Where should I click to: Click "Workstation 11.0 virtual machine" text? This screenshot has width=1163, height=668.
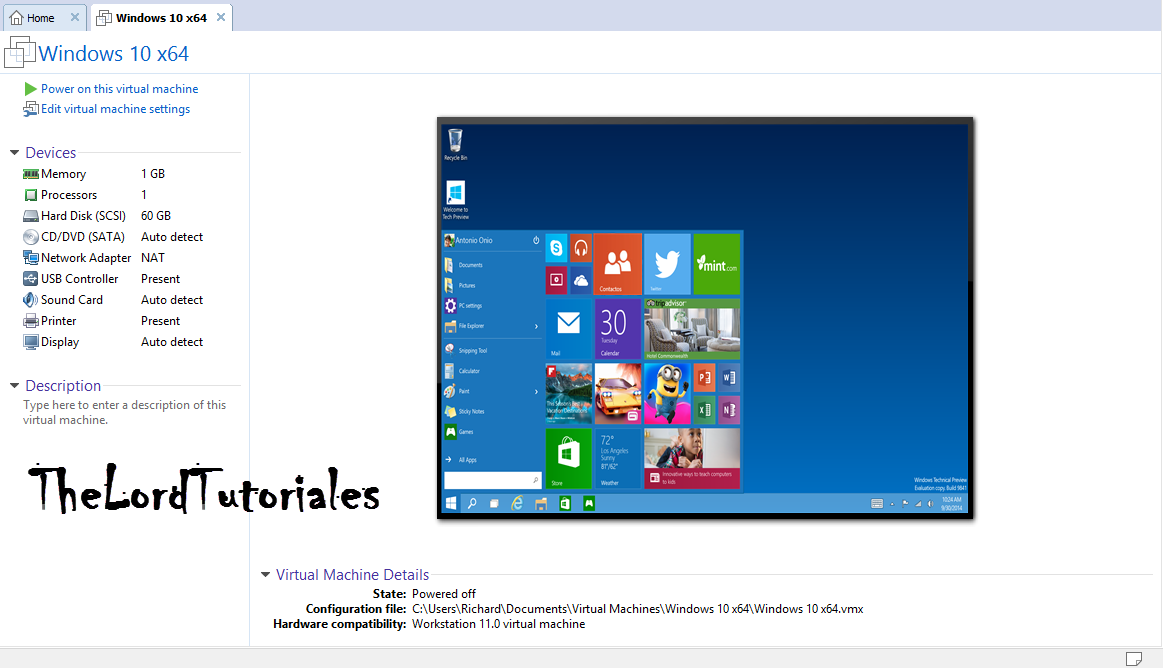click(498, 624)
